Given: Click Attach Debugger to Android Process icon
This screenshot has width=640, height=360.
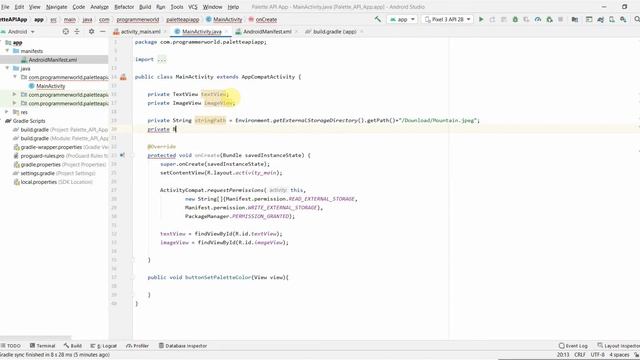Looking at the screenshot, I should pyautogui.click(x=549, y=19).
